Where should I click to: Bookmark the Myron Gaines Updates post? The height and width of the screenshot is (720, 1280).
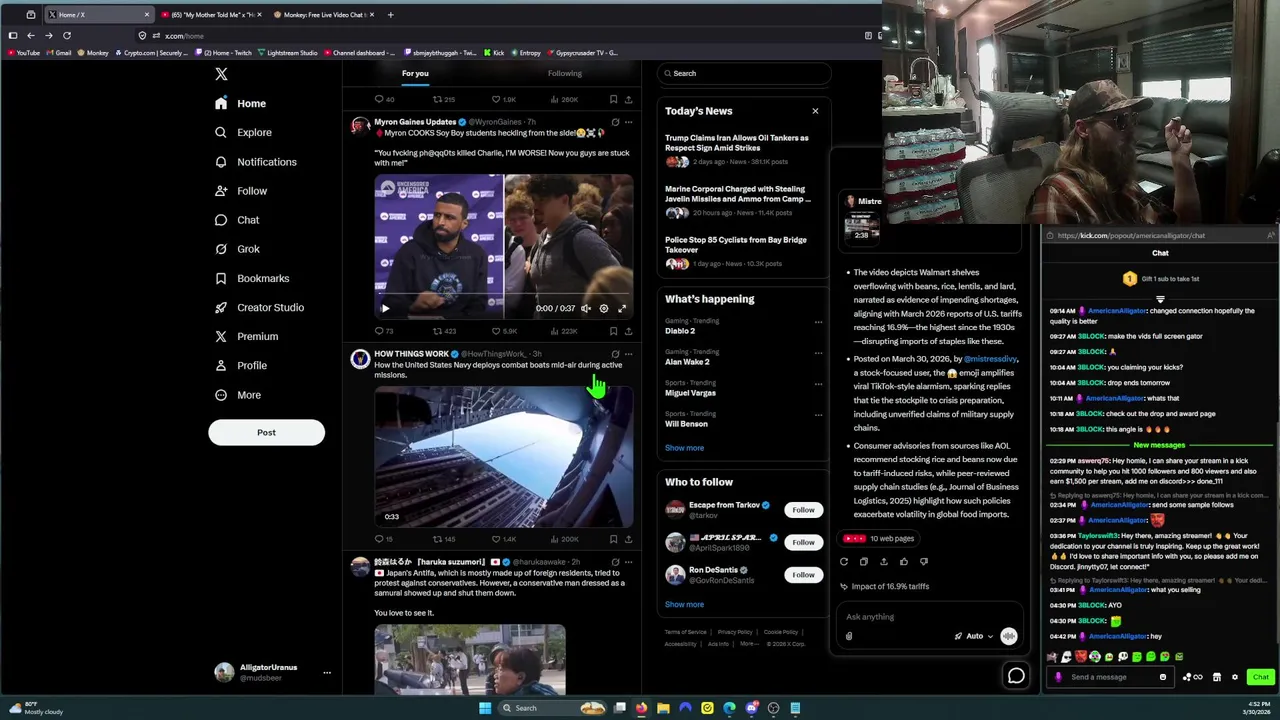(x=613, y=331)
